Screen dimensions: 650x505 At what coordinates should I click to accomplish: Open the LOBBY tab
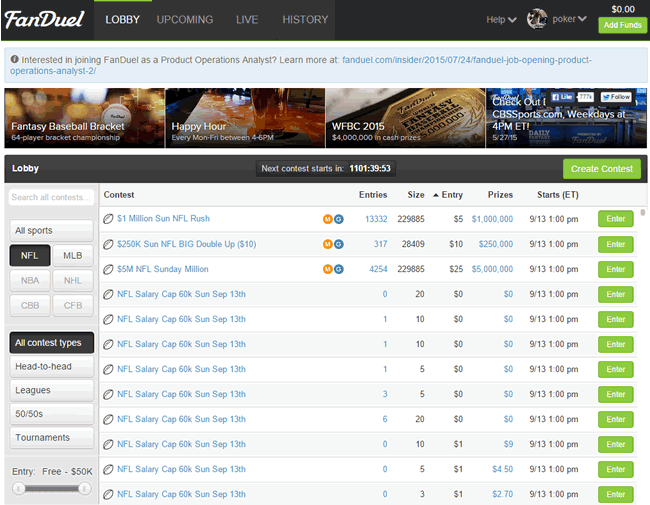(123, 19)
